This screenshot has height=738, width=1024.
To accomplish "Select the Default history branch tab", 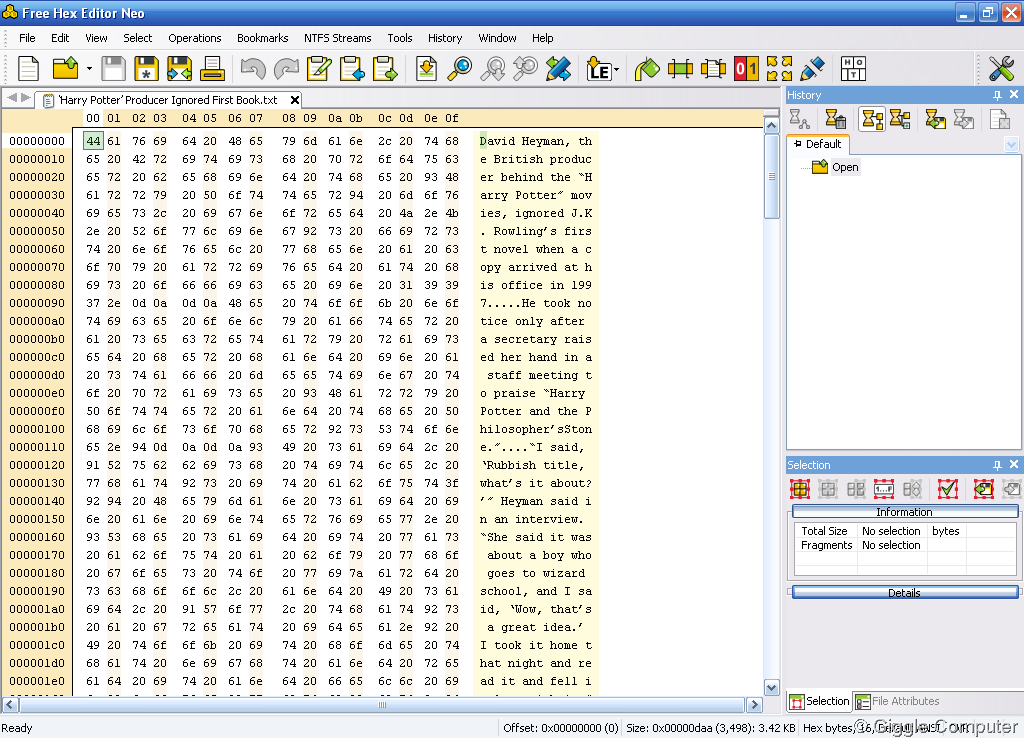I will (818, 144).
